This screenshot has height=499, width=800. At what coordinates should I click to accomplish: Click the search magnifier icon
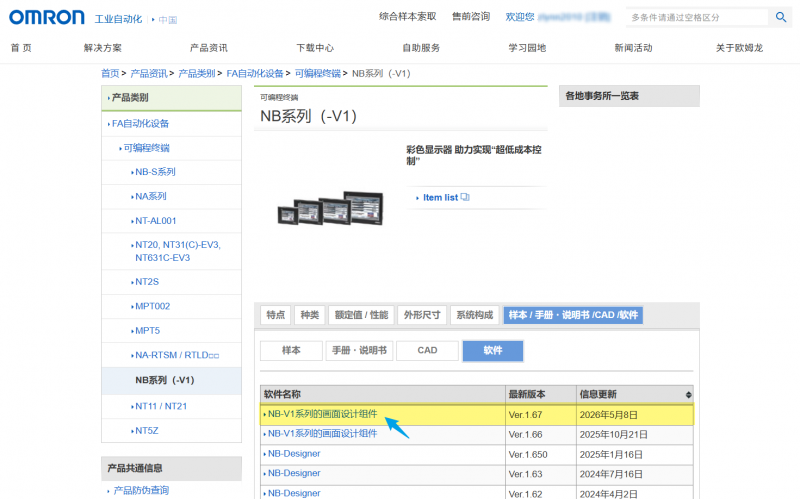coord(781,17)
